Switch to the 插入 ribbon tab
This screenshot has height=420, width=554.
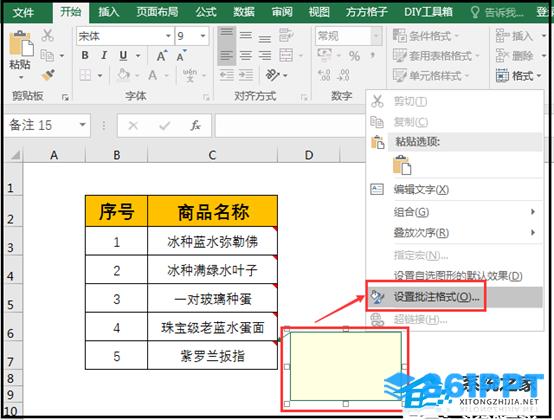pyautogui.click(x=108, y=12)
